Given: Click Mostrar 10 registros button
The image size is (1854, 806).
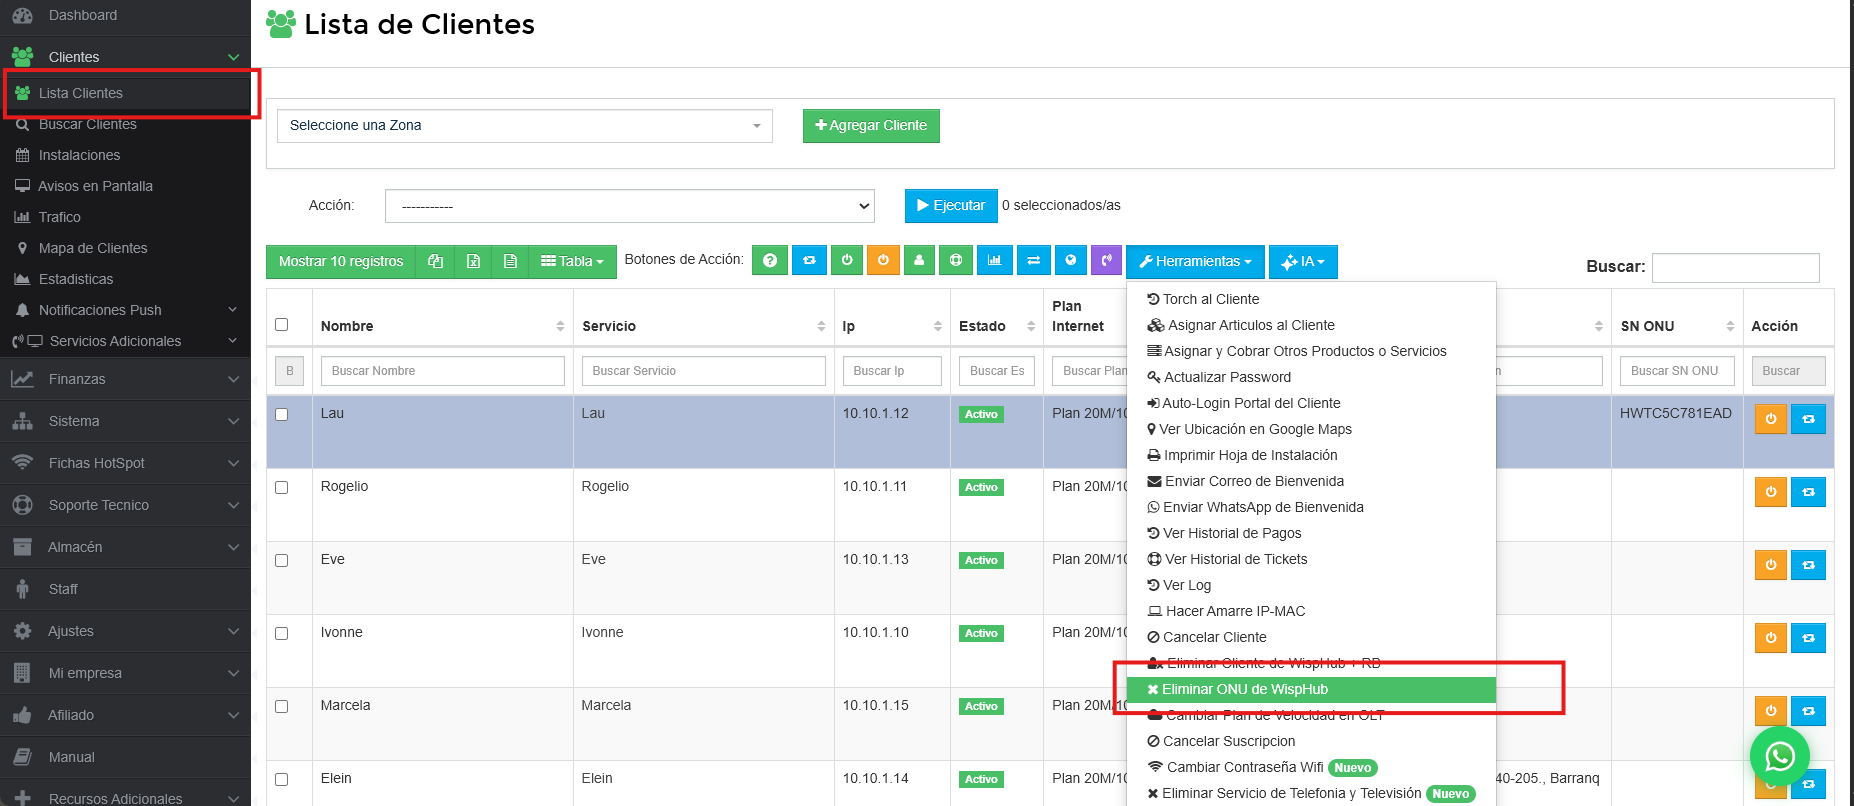Looking at the screenshot, I should [x=341, y=261].
